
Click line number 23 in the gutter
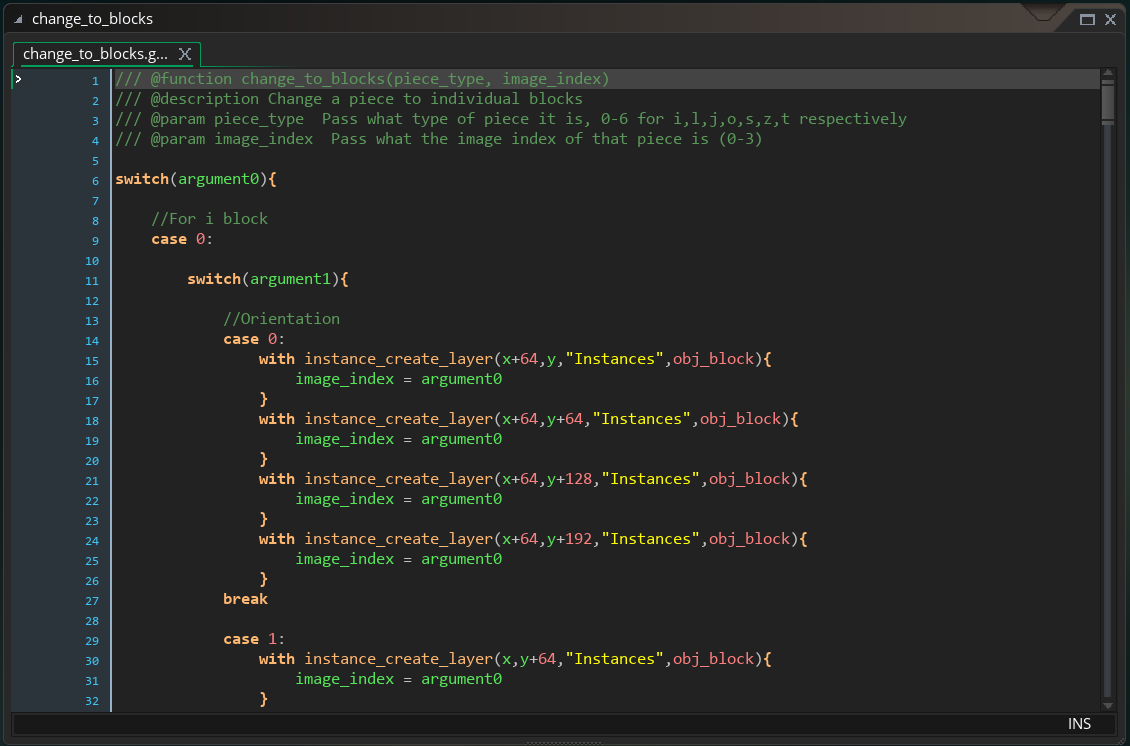click(x=92, y=521)
